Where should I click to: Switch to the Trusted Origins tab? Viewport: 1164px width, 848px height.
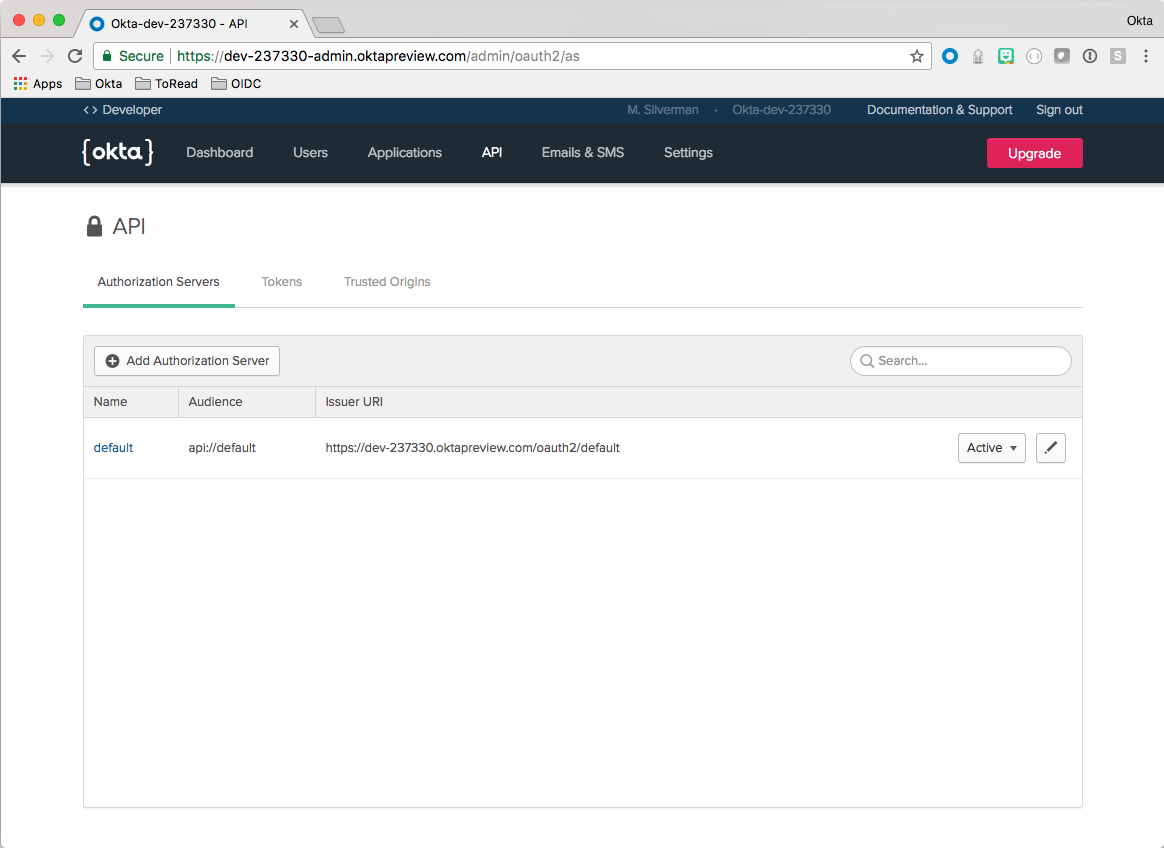[x=387, y=282]
